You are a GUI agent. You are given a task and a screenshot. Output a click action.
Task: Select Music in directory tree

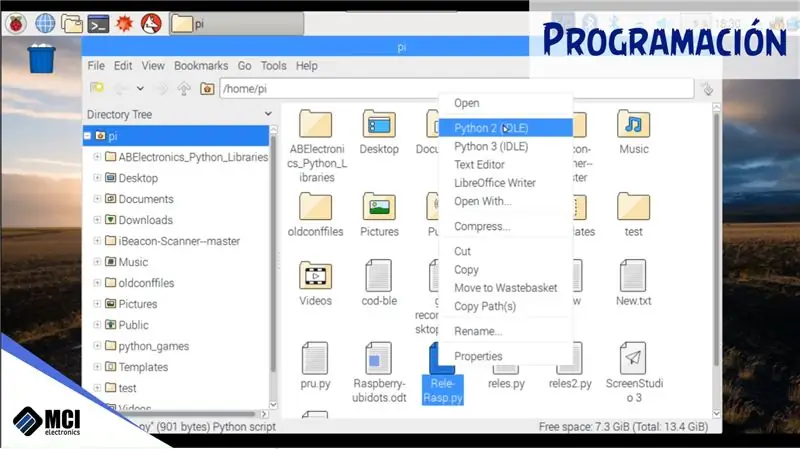133,262
